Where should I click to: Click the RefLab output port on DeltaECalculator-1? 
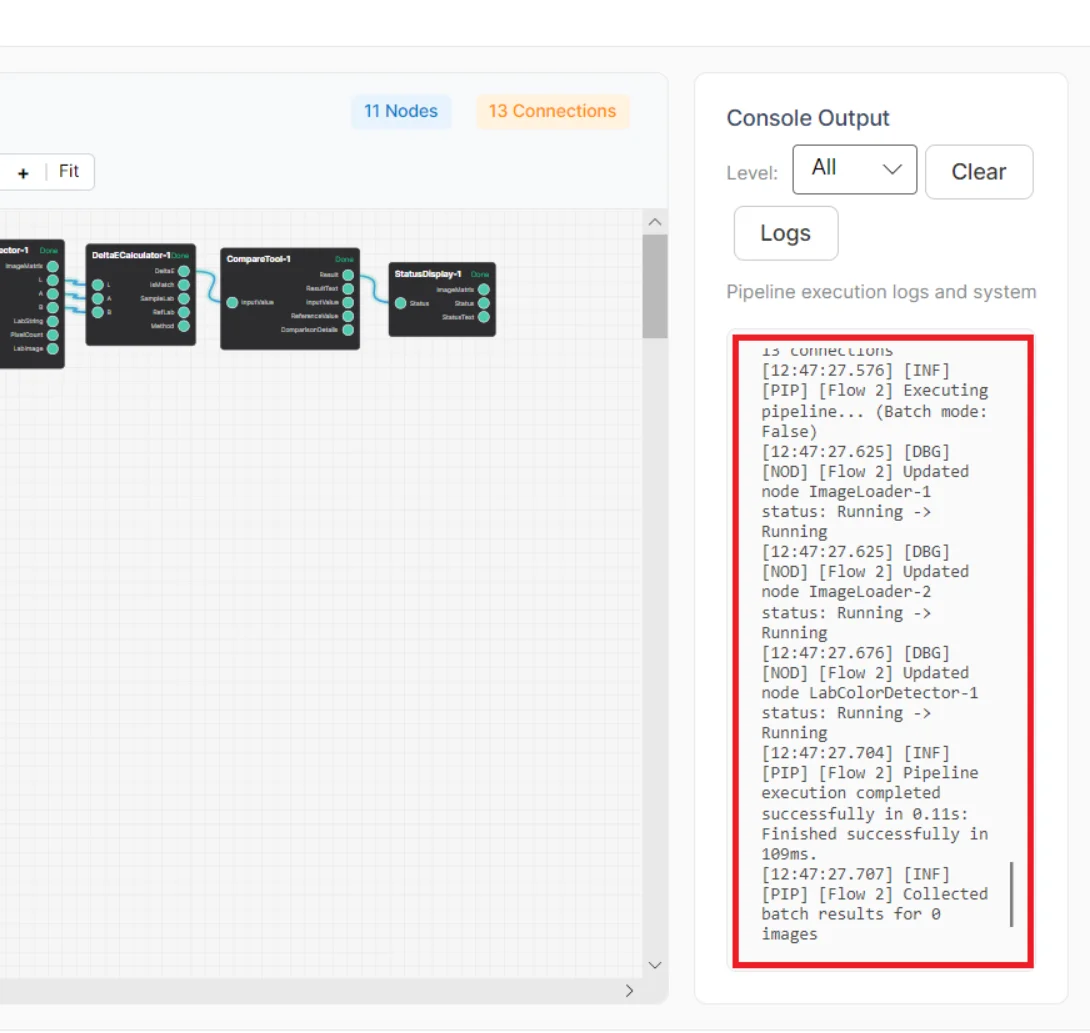[x=184, y=312]
